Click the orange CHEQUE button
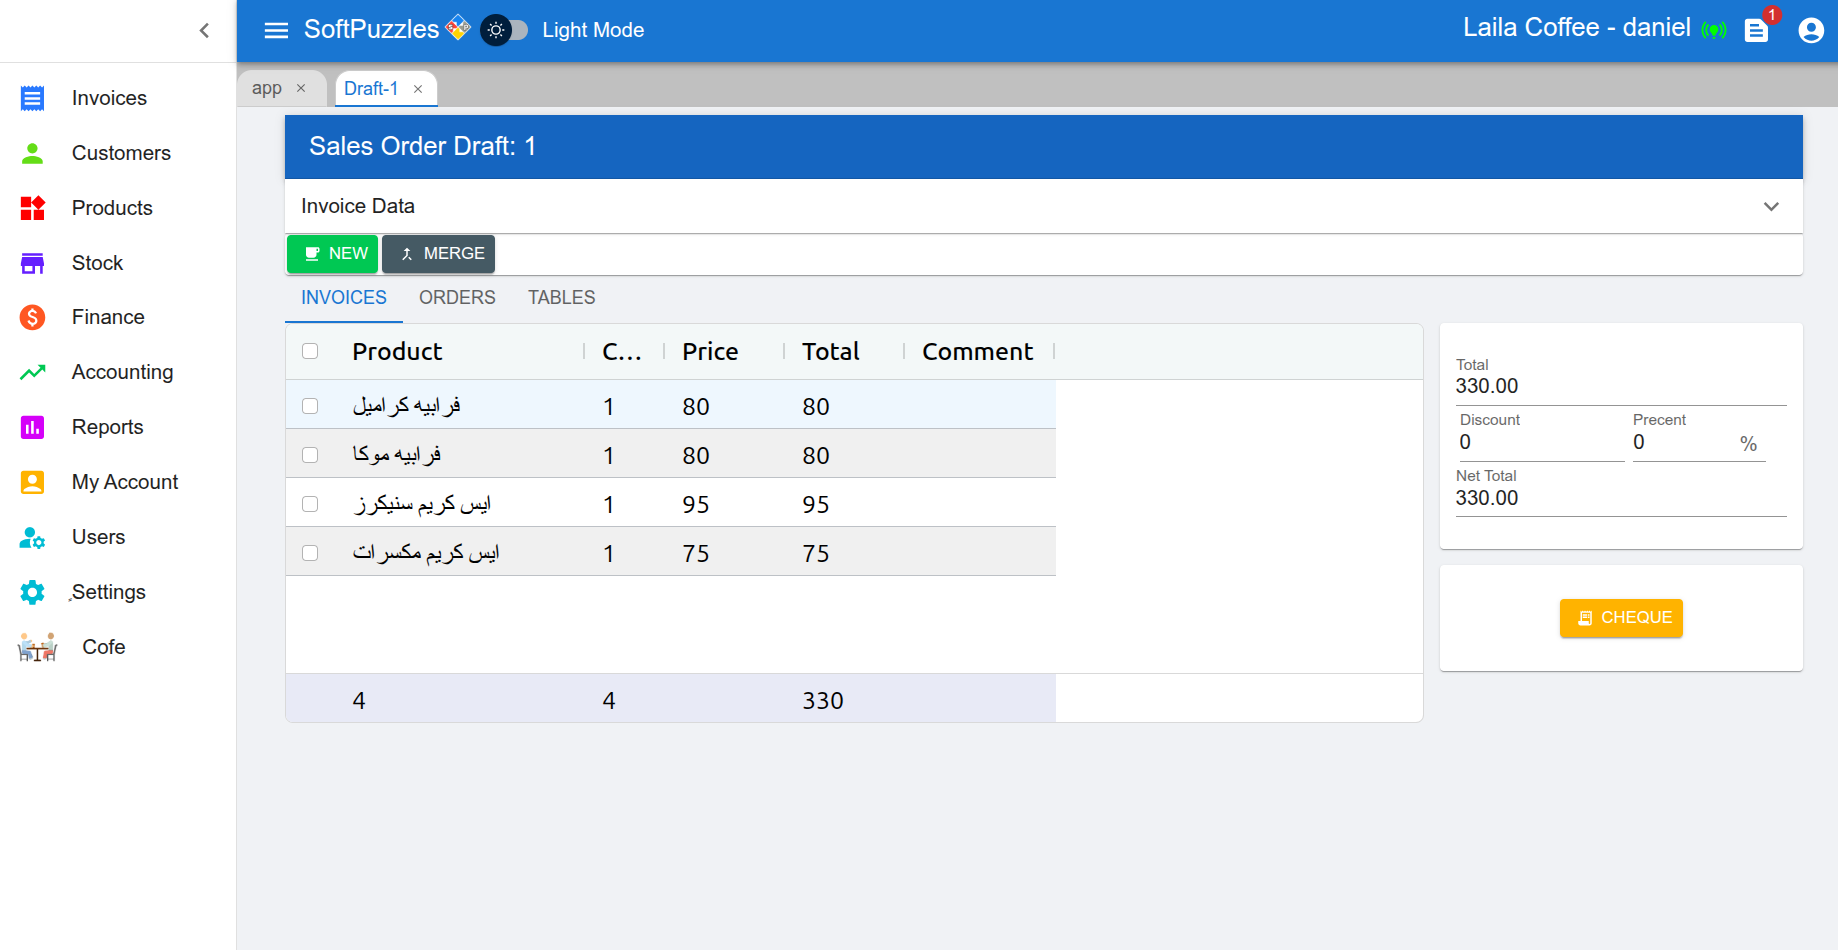Screen dimensions: 1838x950 (x=1621, y=618)
